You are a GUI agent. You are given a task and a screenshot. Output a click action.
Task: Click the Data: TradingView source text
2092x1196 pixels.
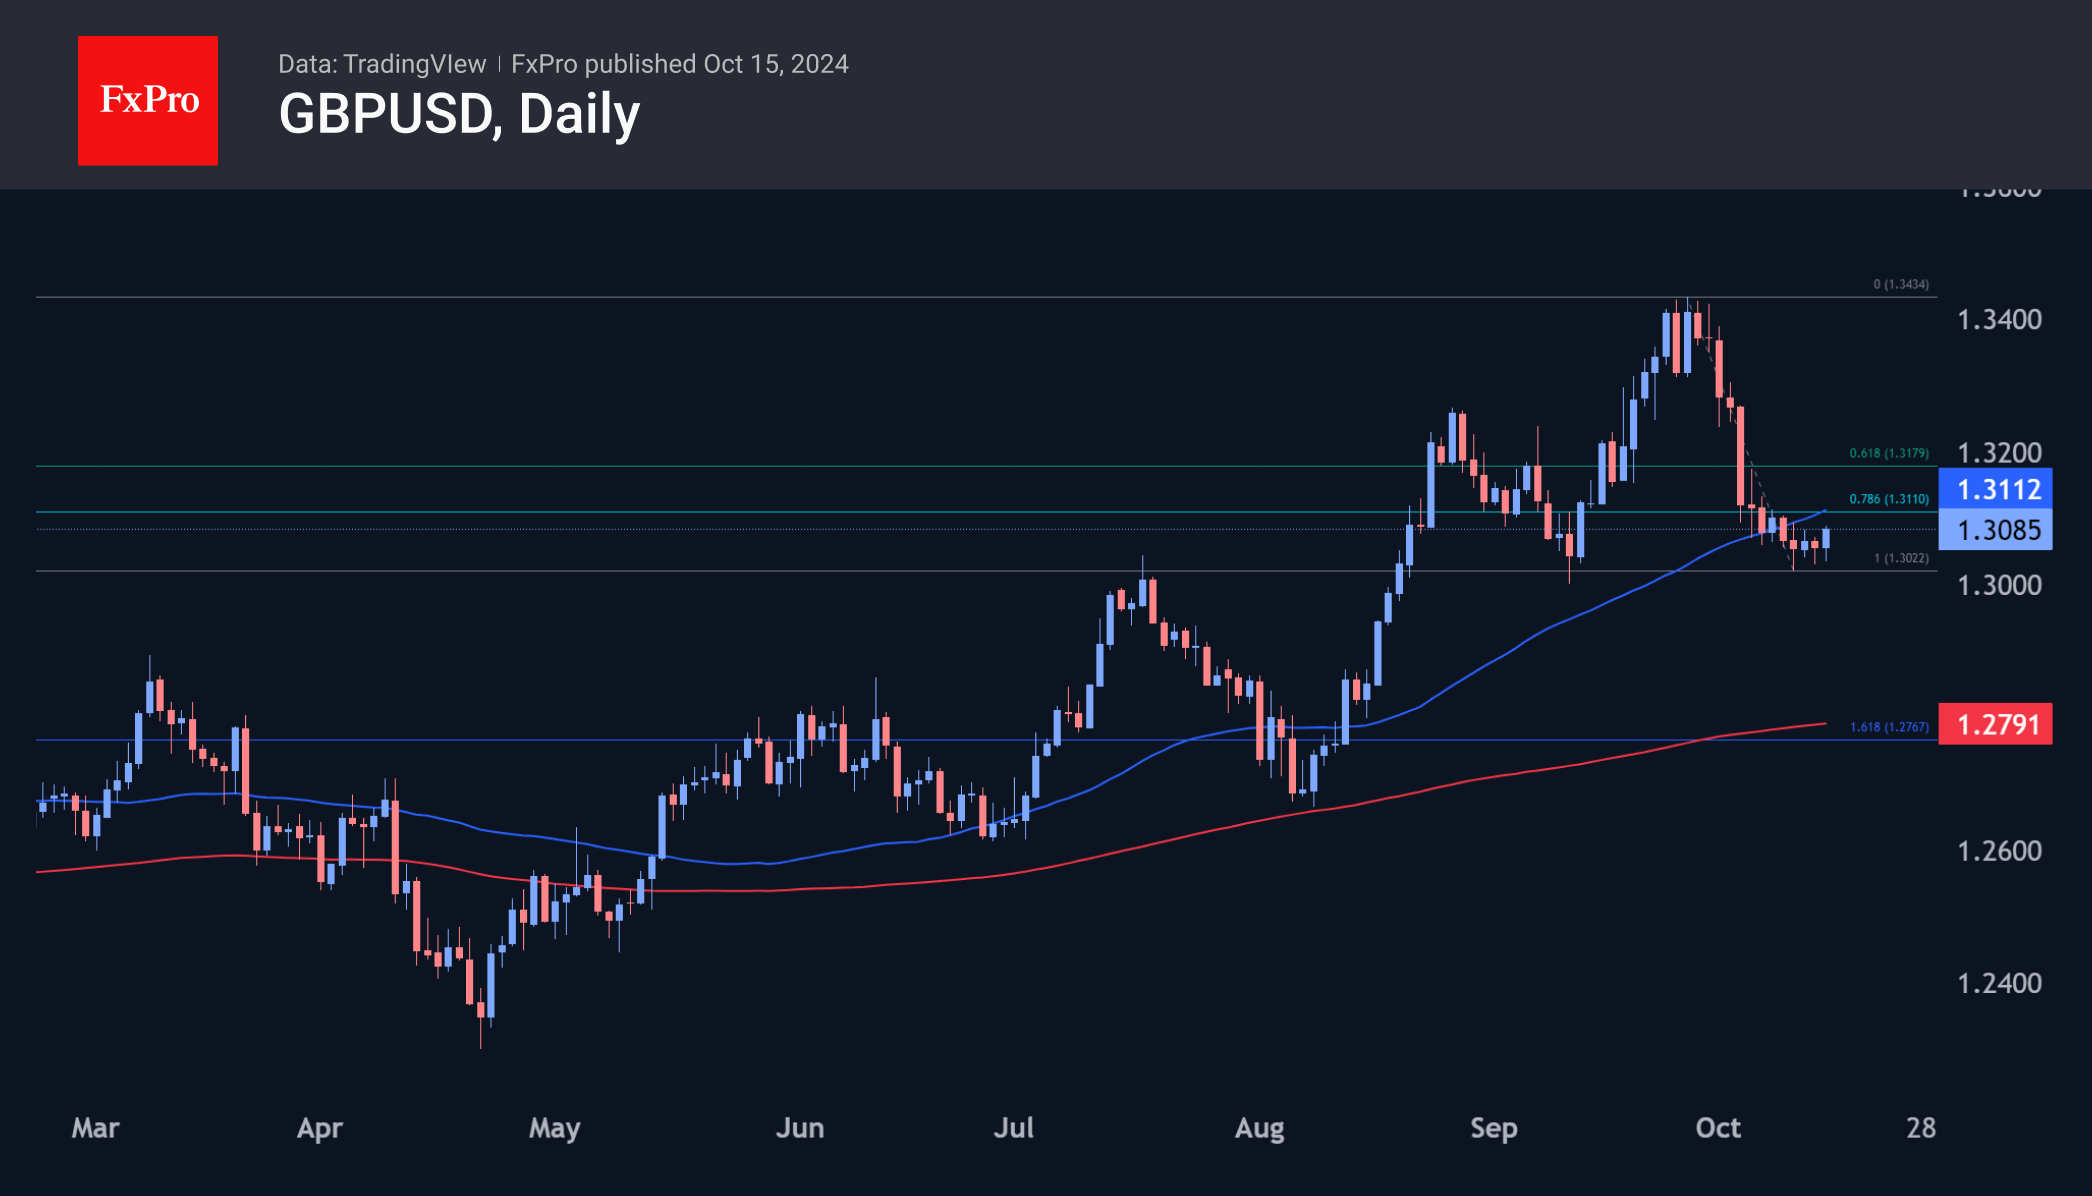click(381, 64)
